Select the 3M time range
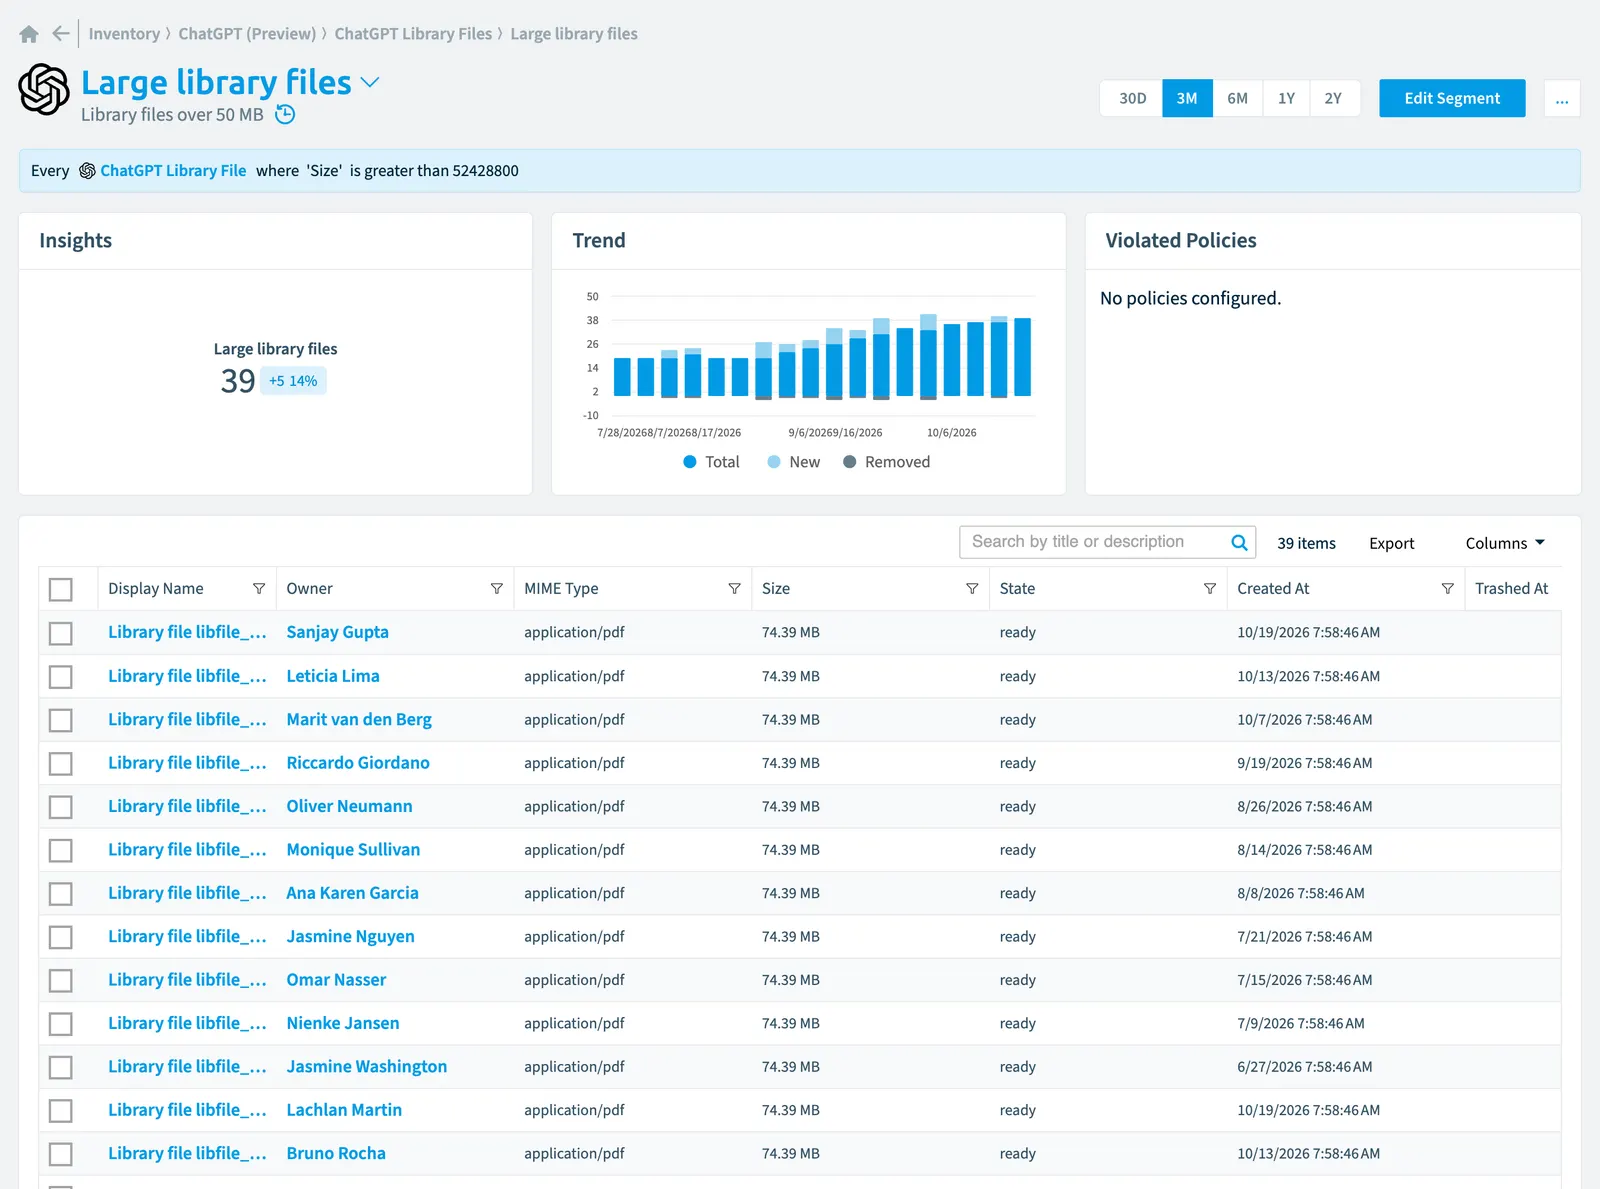This screenshot has height=1189, width=1600. click(1187, 98)
